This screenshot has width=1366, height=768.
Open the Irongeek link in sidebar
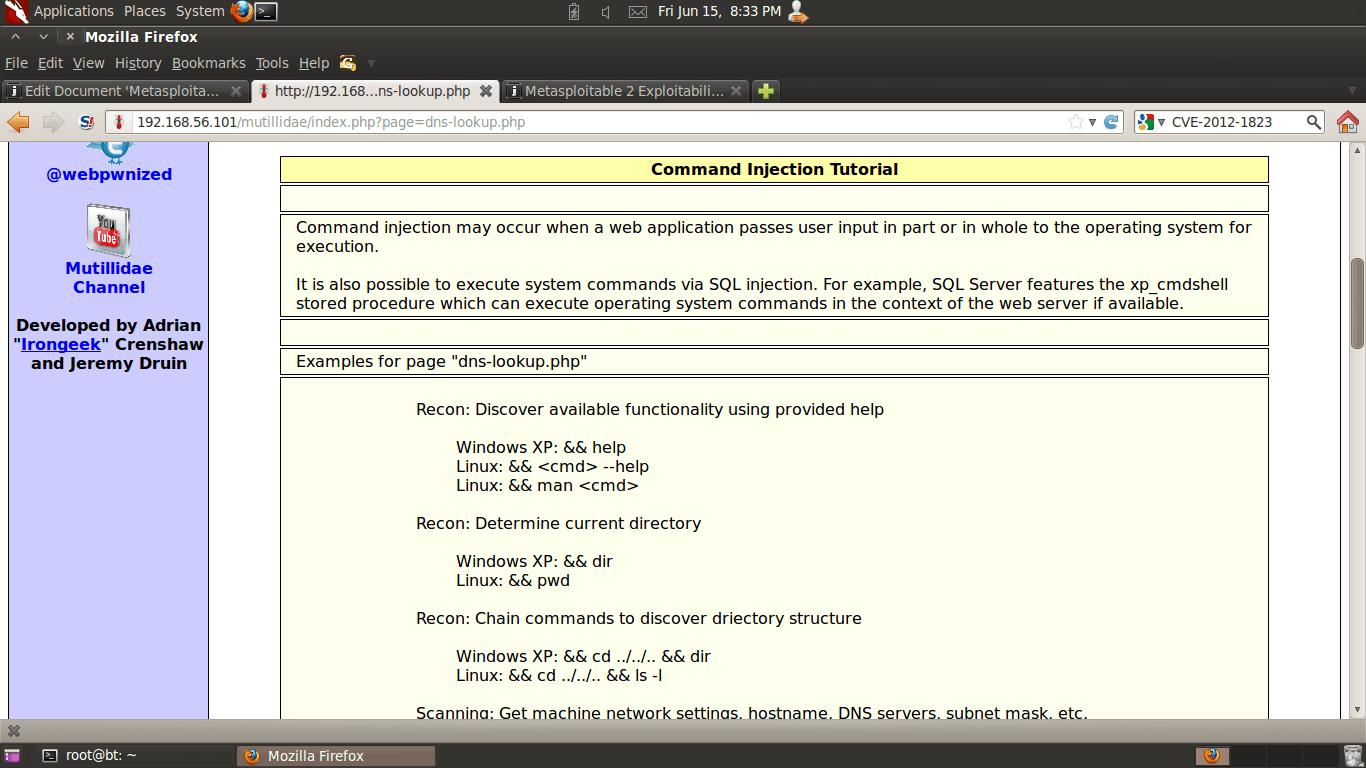pyautogui.click(x=60, y=344)
